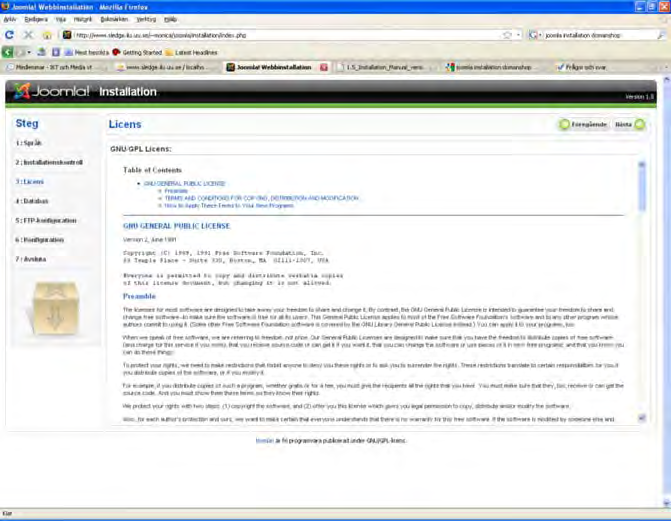Image resolution: width=671 pixels, height=521 pixels.
Task: Open the address bar history dropdown
Action: pos(518,35)
